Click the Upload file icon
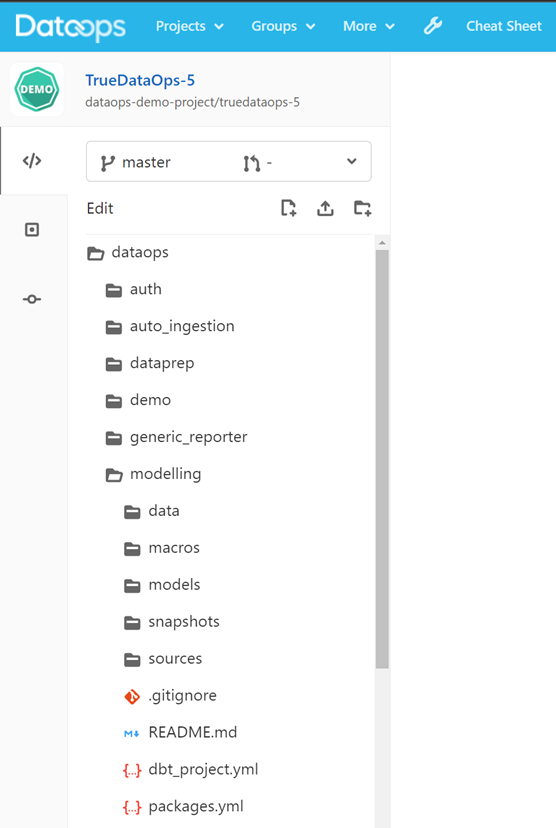556x828 pixels. point(325,208)
